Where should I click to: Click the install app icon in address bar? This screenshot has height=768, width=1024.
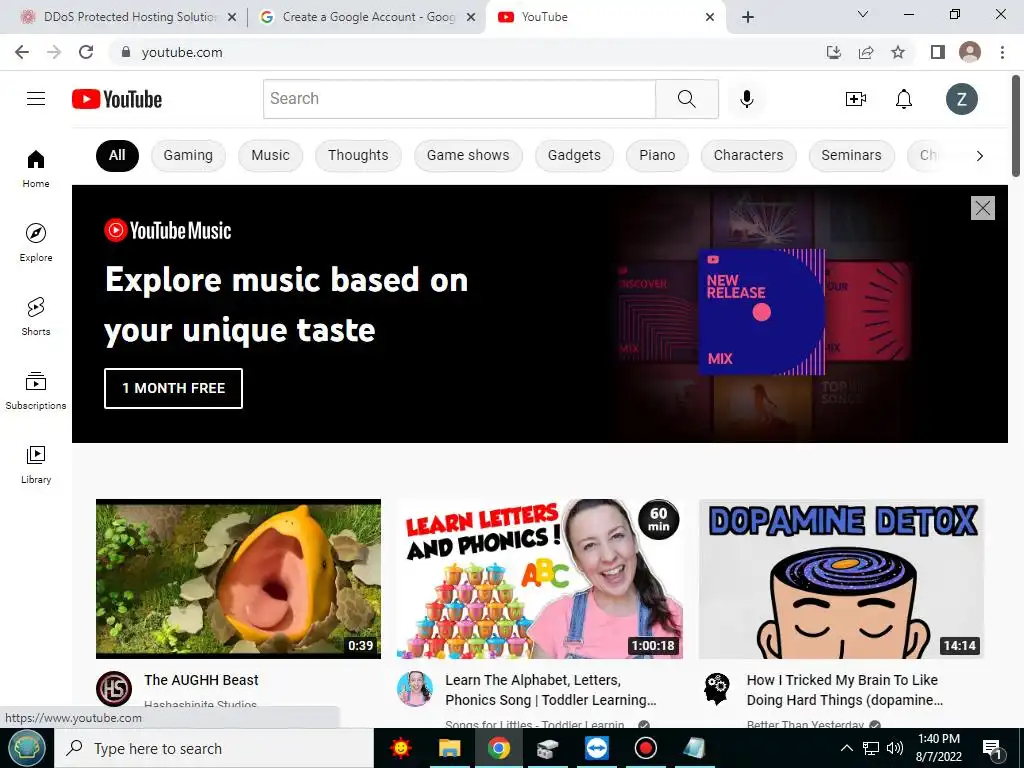834,52
